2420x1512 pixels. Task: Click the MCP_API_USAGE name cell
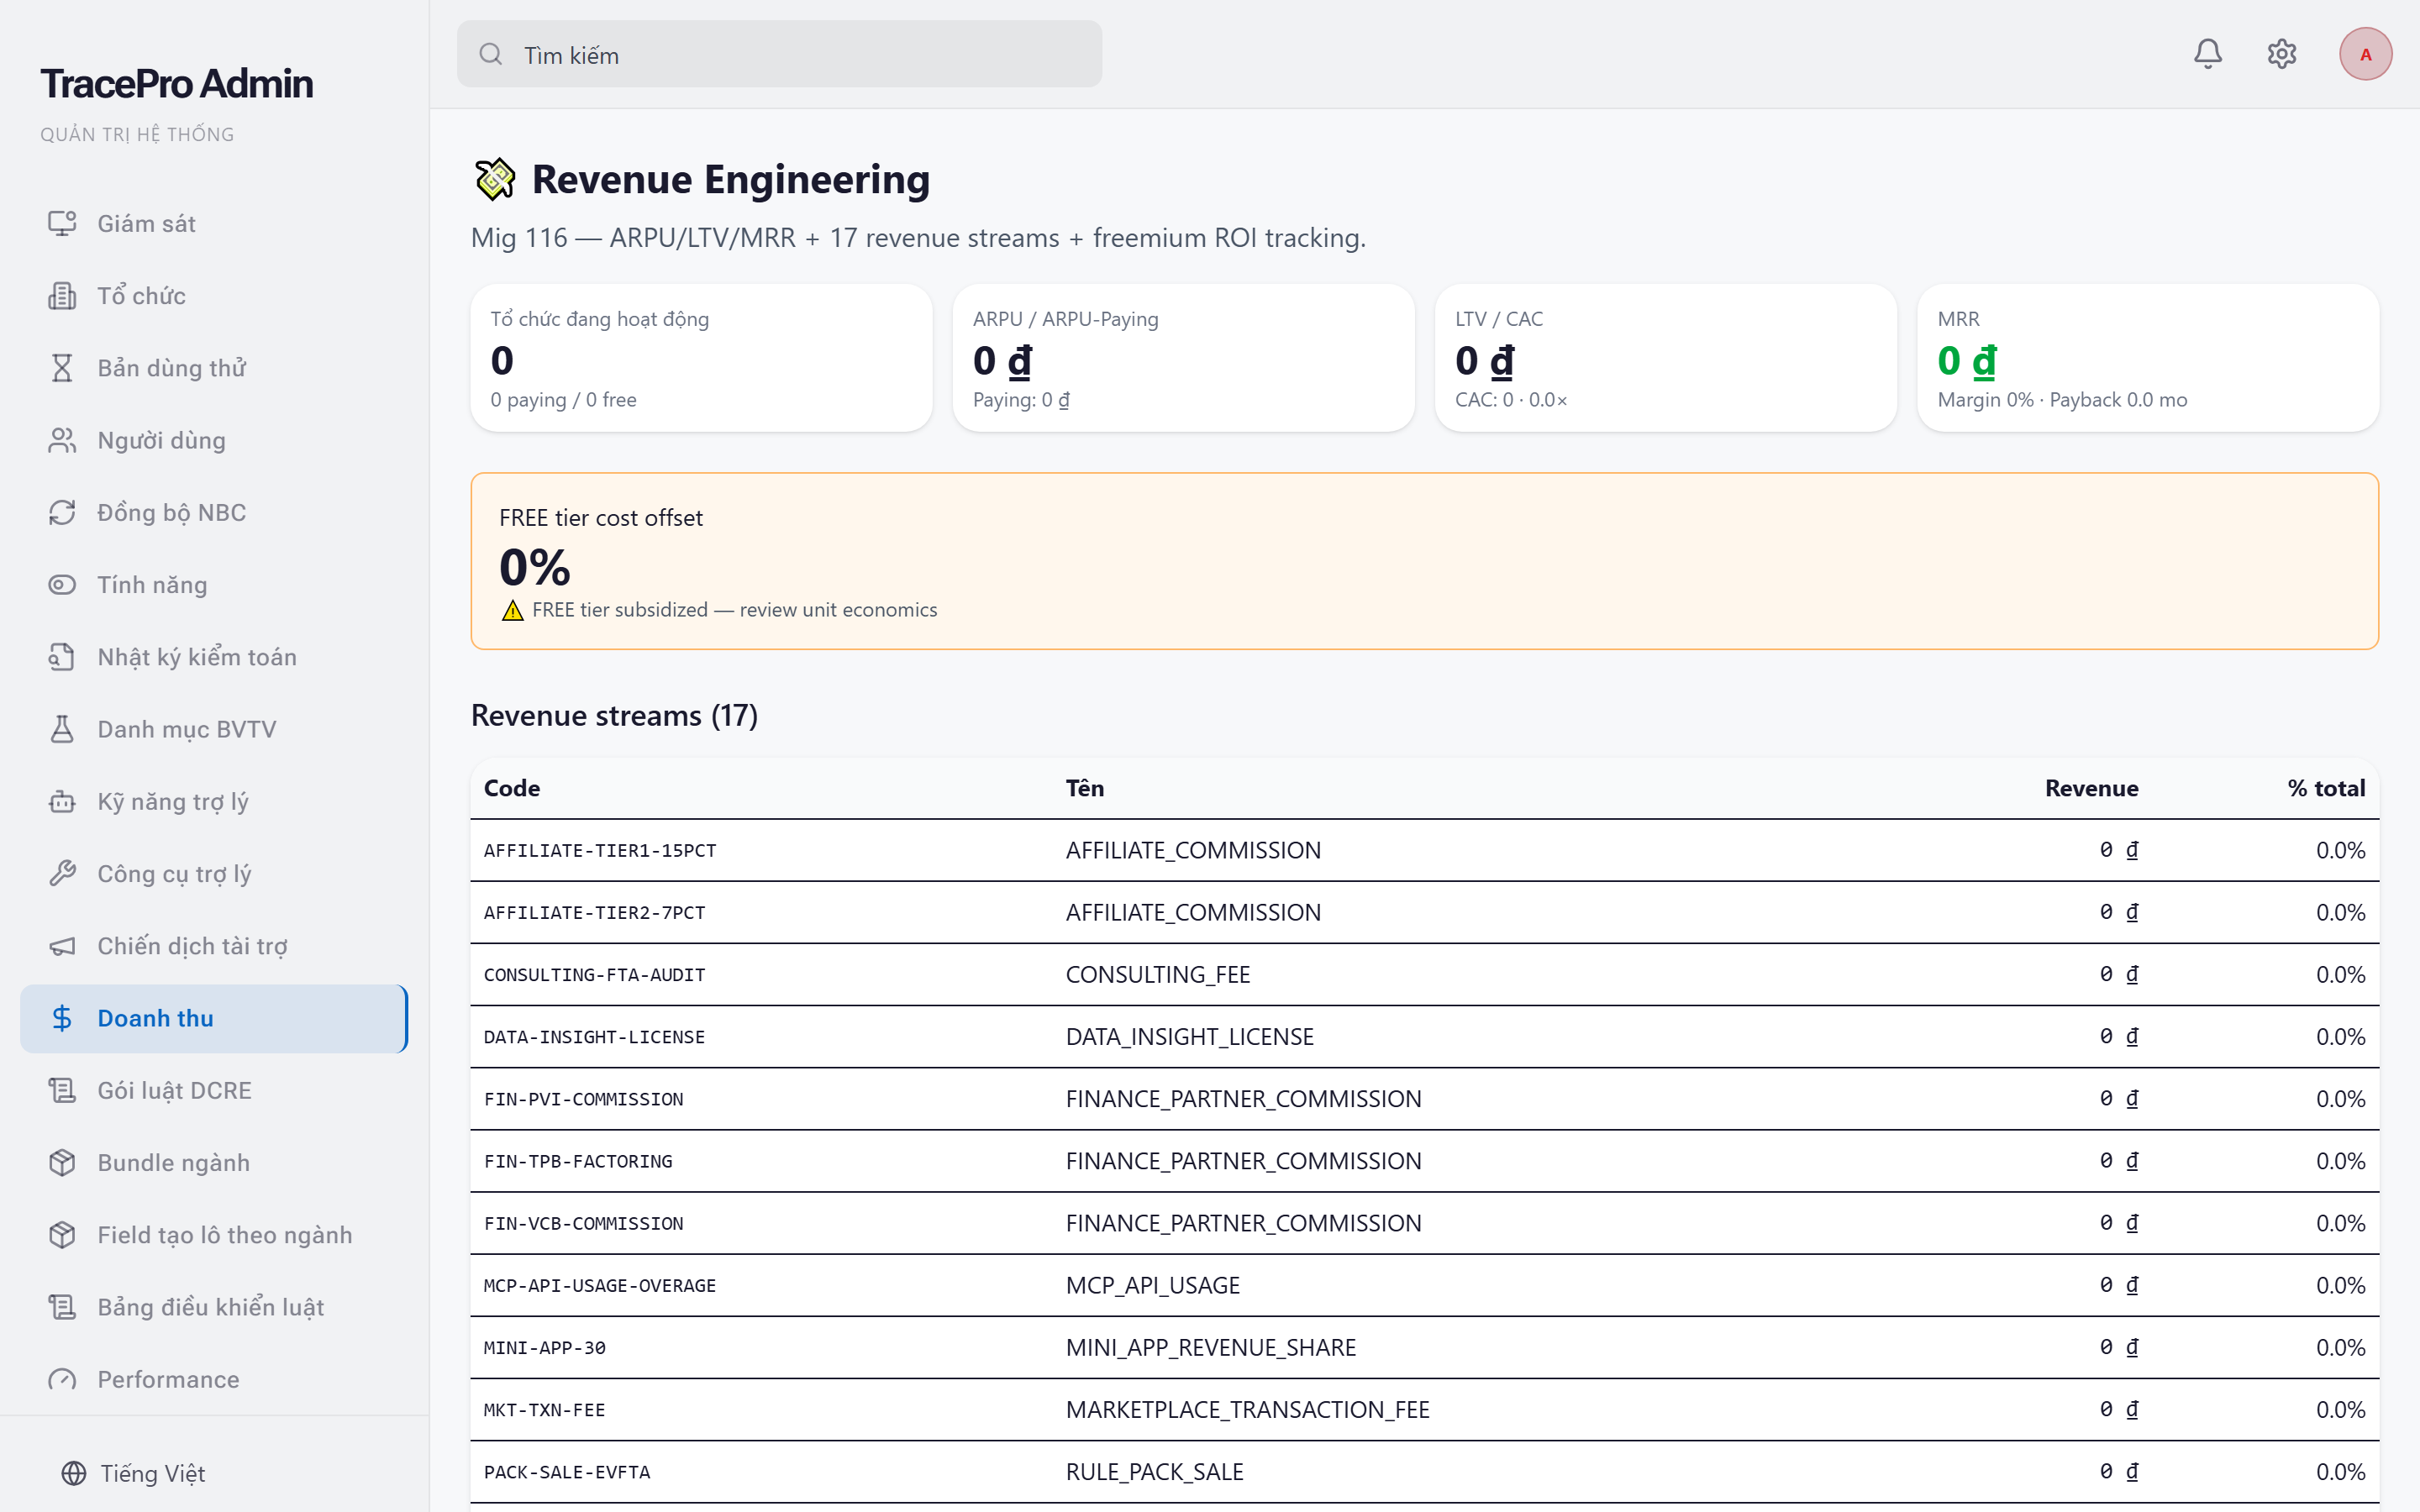click(x=1152, y=1285)
